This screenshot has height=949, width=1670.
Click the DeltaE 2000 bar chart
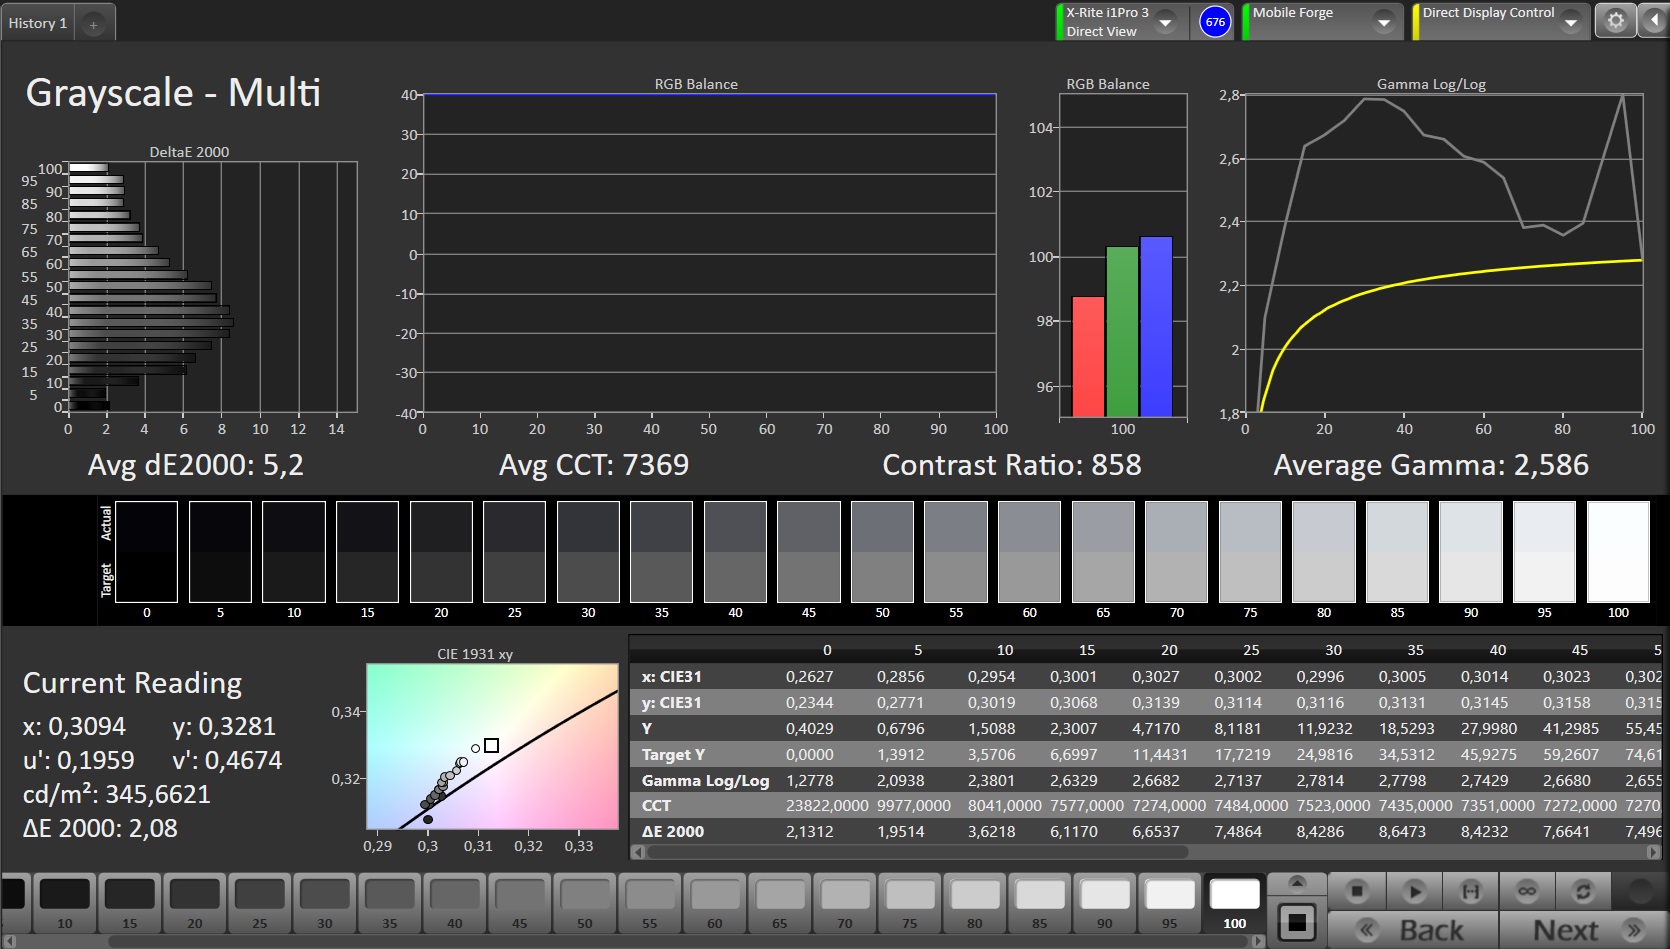[x=212, y=287]
